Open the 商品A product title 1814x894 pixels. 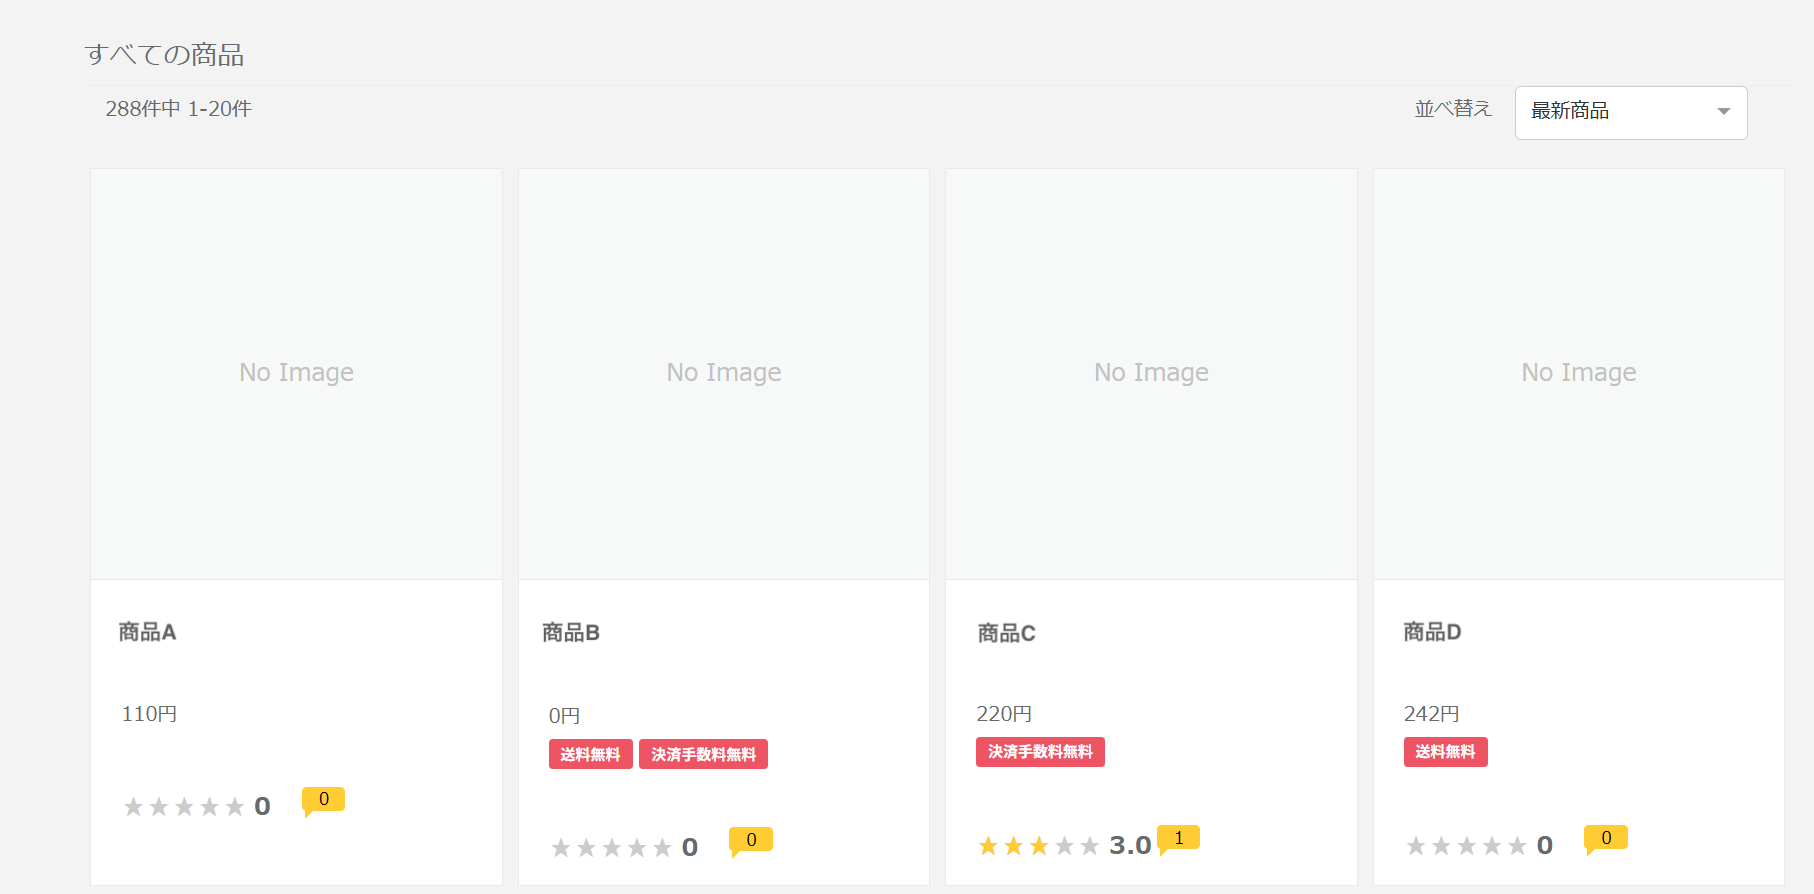click(147, 632)
